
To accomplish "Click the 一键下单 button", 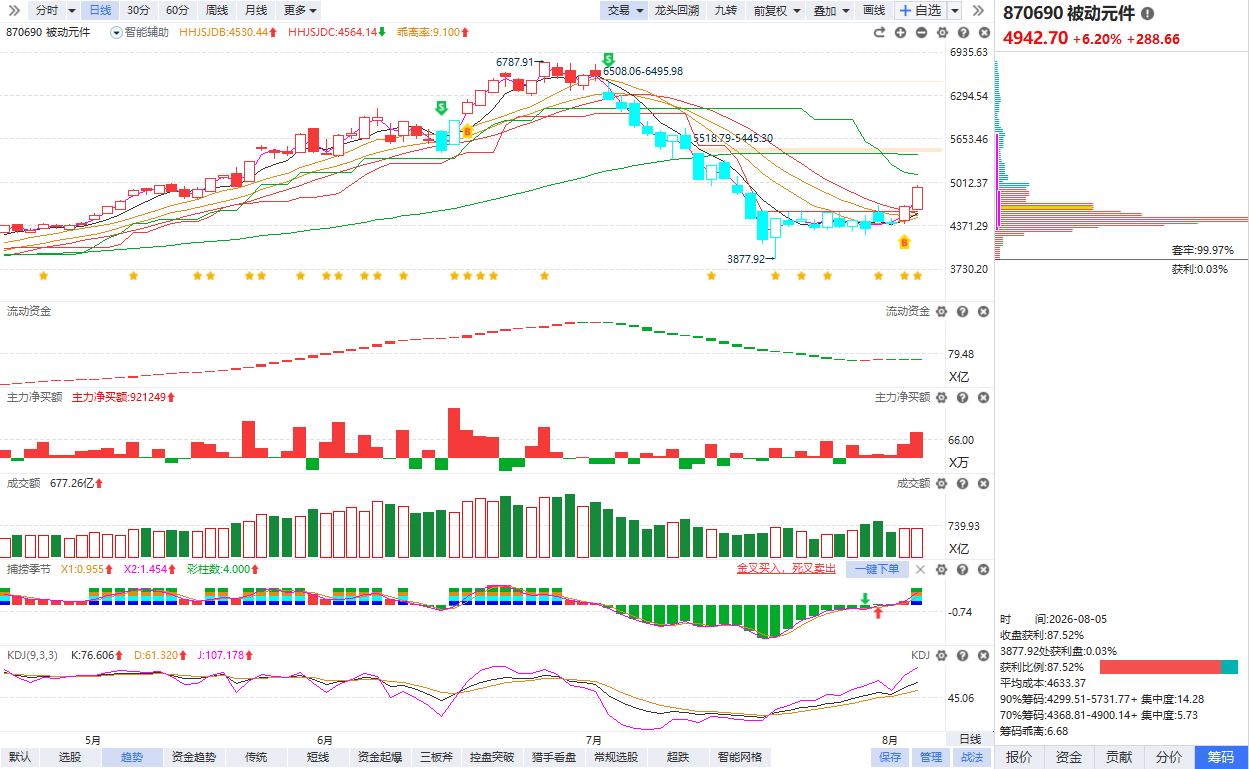I will click(877, 569).
